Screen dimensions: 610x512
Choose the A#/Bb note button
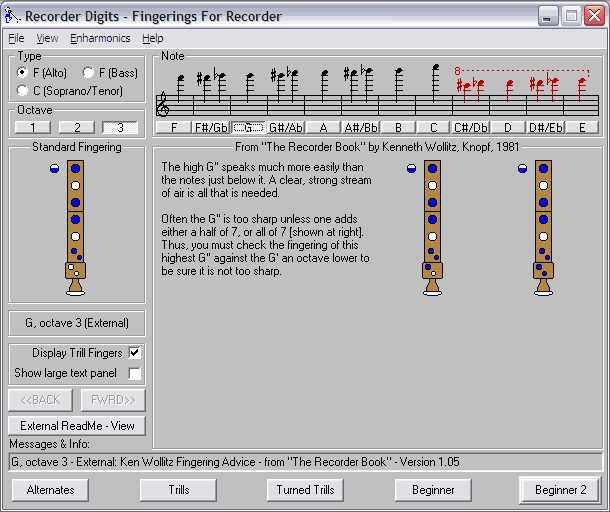[360, 128]
